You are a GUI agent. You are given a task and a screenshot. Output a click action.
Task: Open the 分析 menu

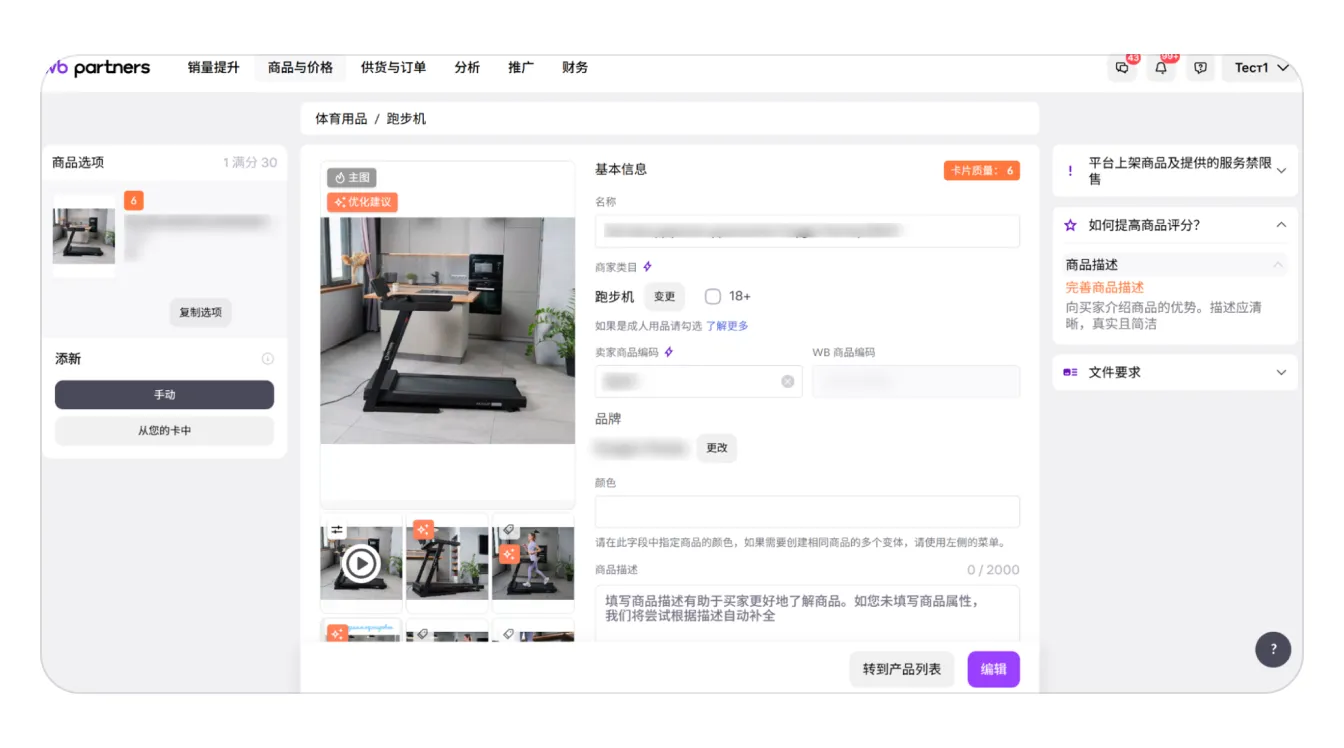(x=467, y=68)
